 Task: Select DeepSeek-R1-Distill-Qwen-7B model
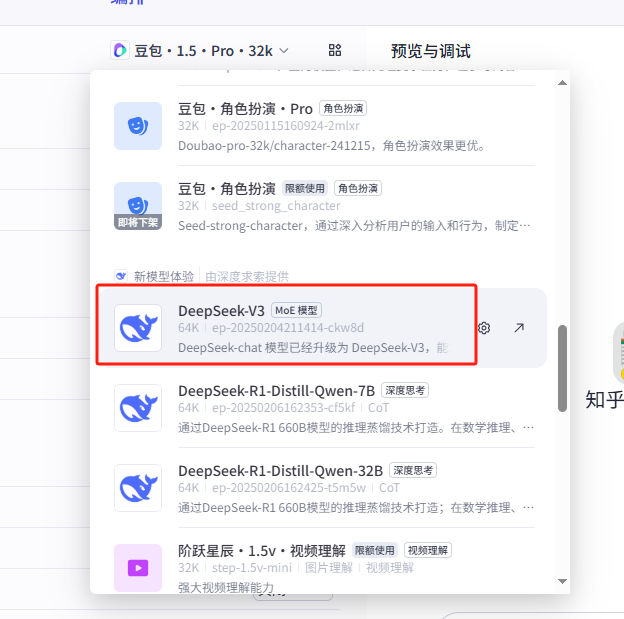322,408
